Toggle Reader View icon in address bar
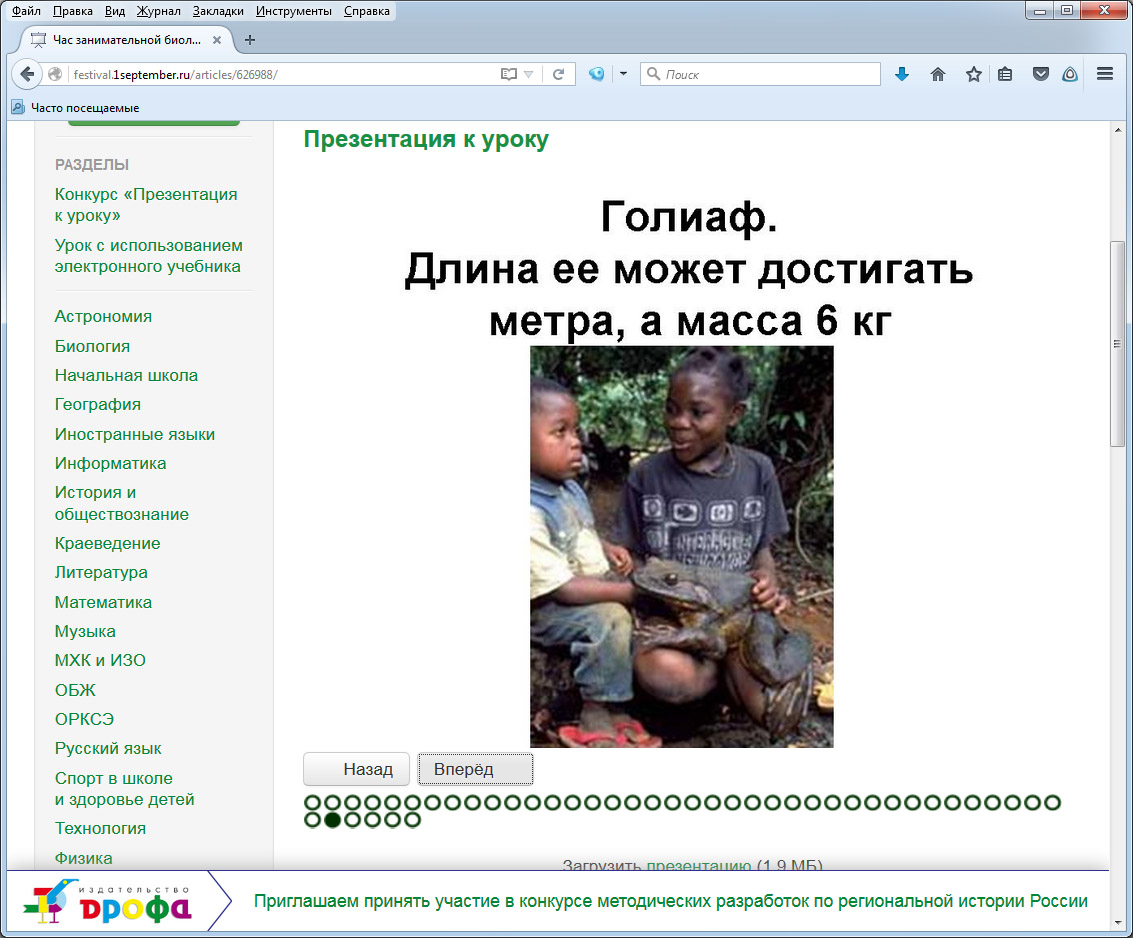Viewport: 1133px width, 938px height. coord(509,74)
